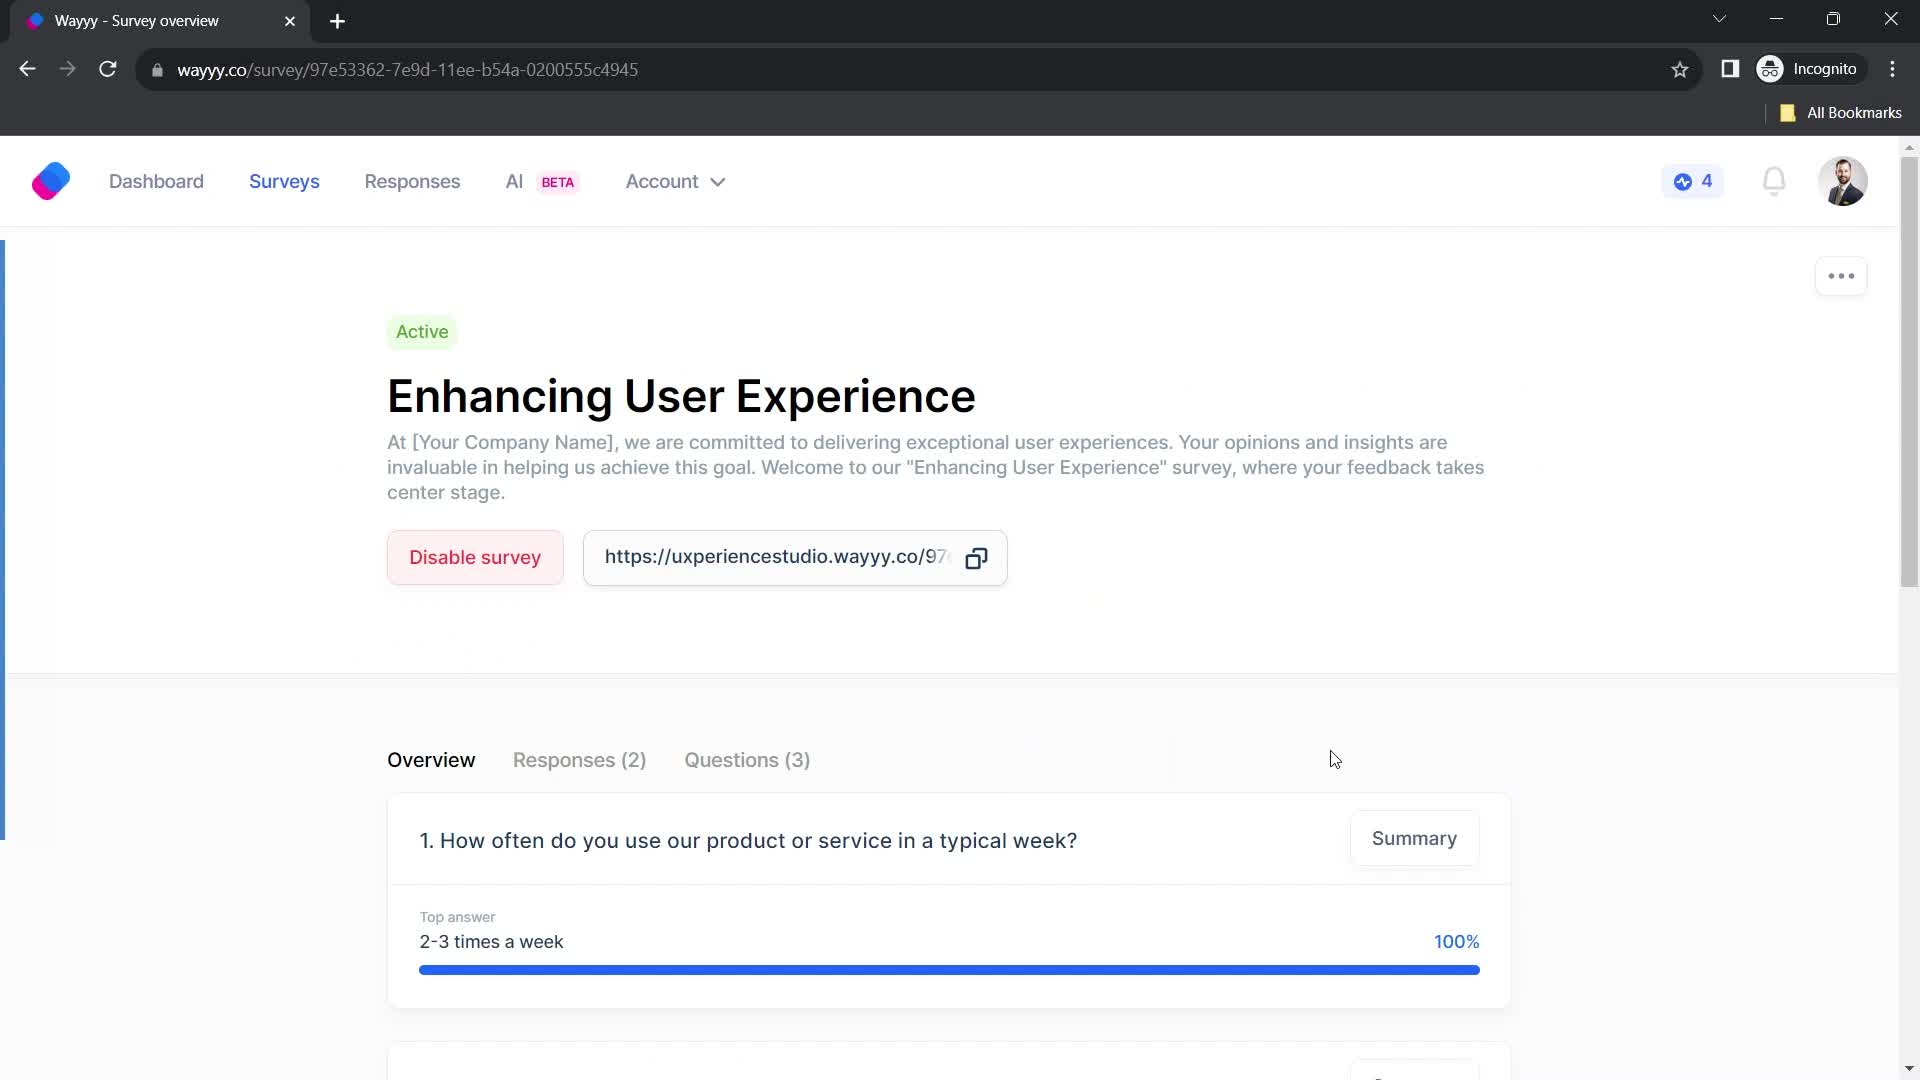
Task: Switch to the Questions tab
Action: (746, 760)
